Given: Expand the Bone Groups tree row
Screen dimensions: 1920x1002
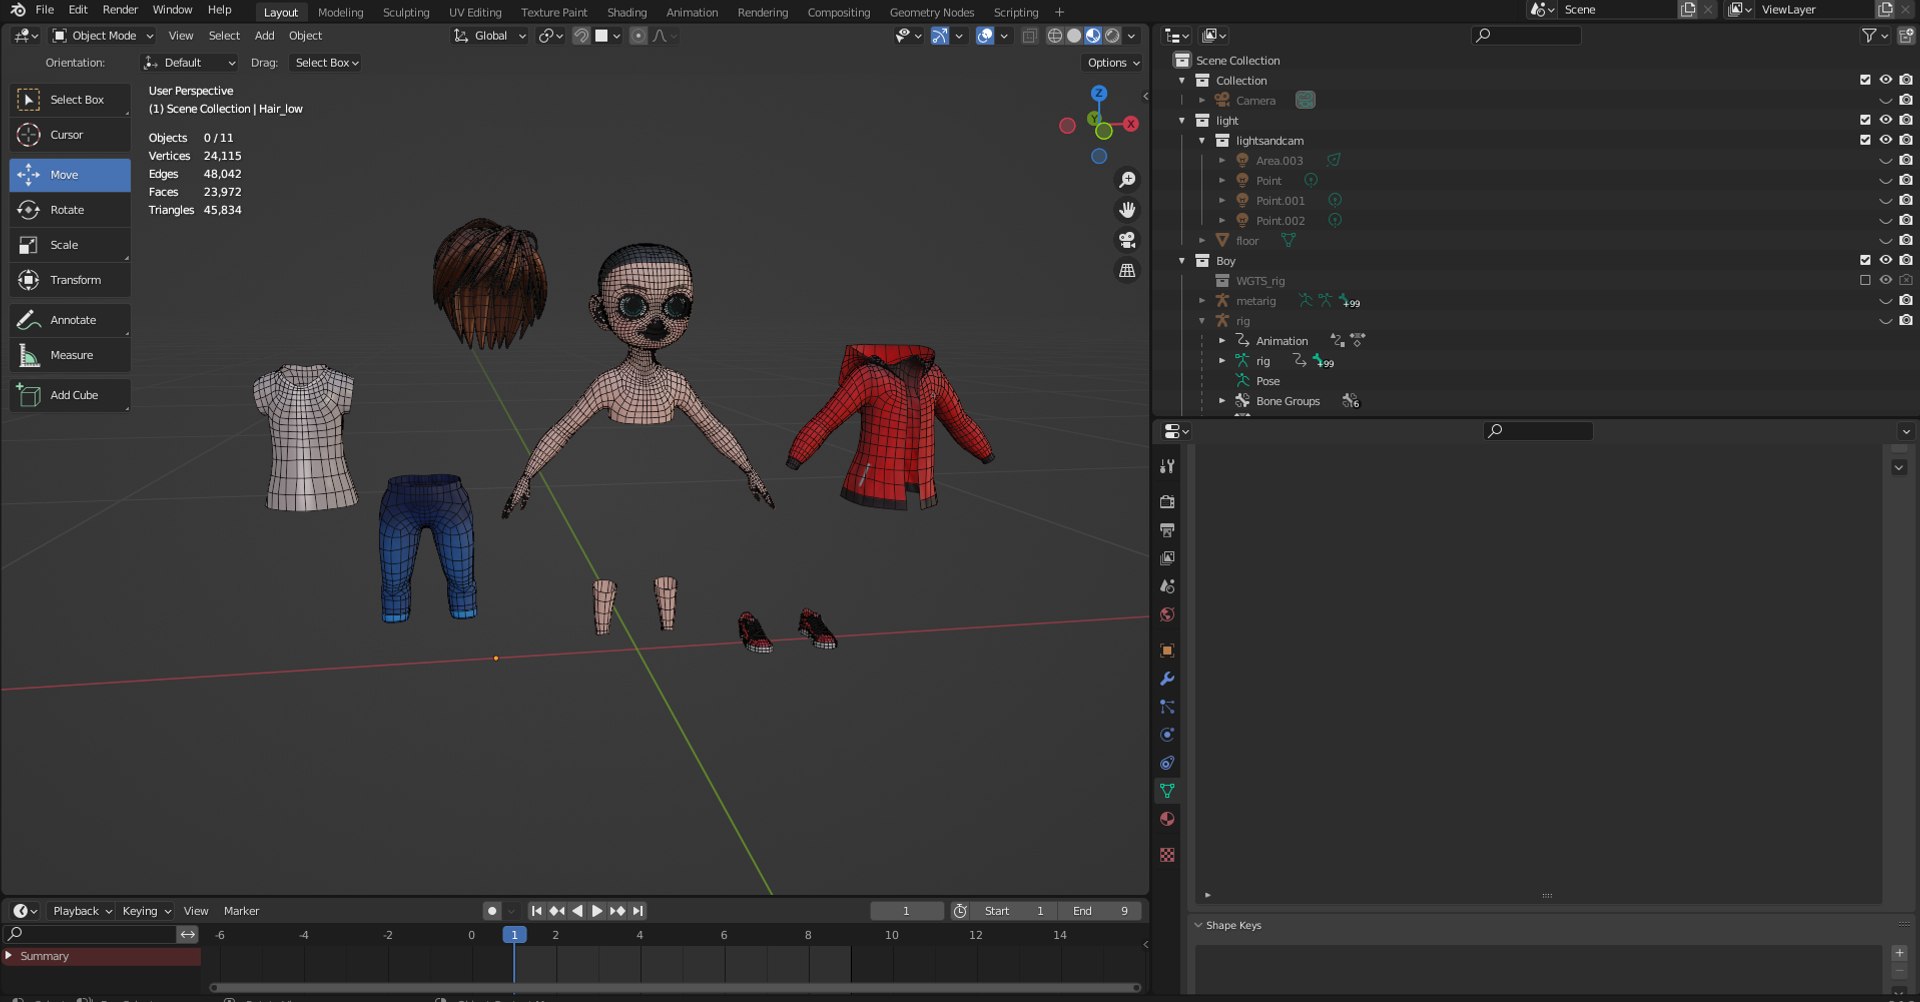Looking at the screenshot, I should [x=1222, y=401].
